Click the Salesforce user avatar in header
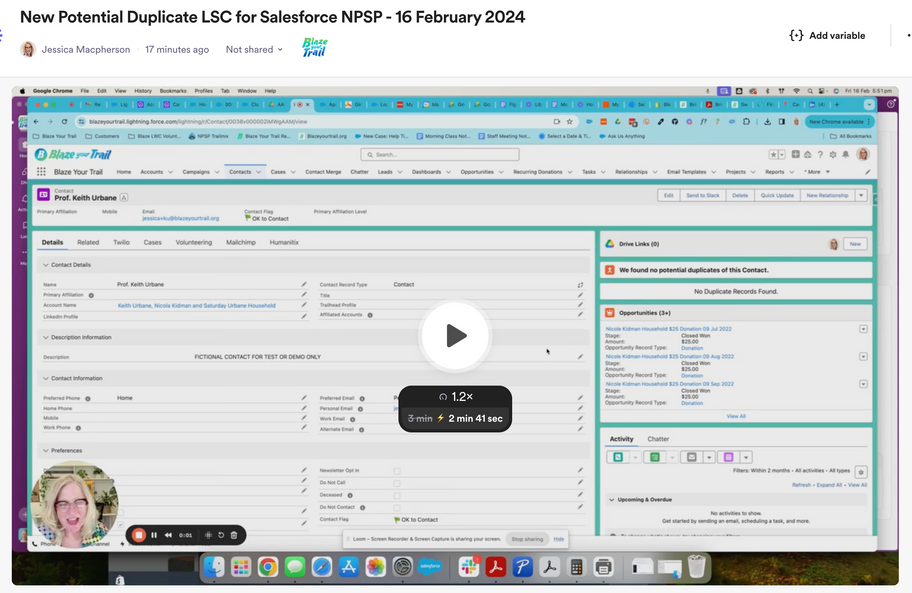The image size is (912, 593). click(863, 154)
